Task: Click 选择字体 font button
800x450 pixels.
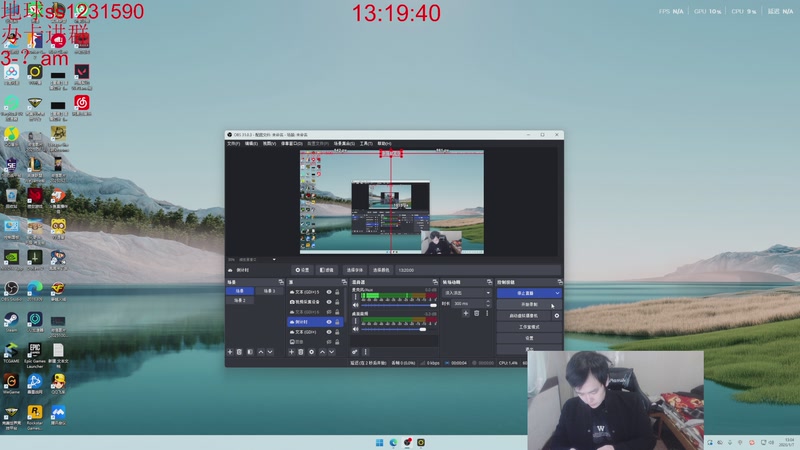Action: (x=355, y=270)
